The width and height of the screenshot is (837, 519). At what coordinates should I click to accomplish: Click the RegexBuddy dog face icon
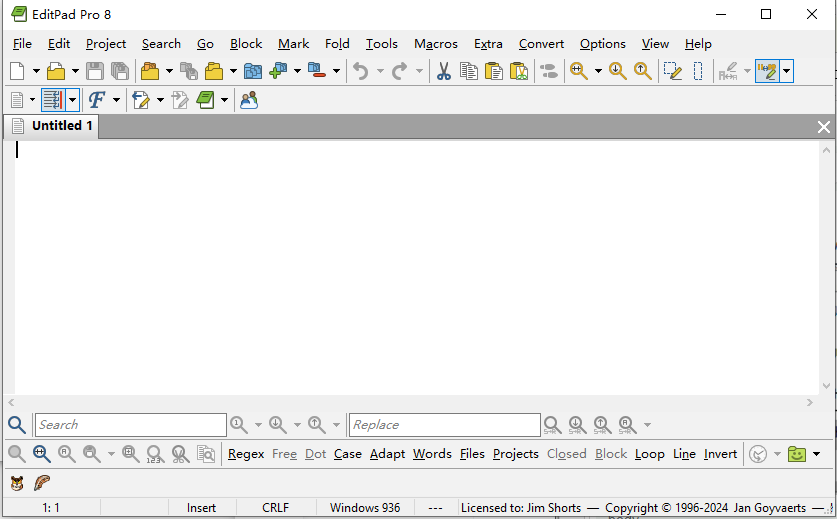click(17, 483)
